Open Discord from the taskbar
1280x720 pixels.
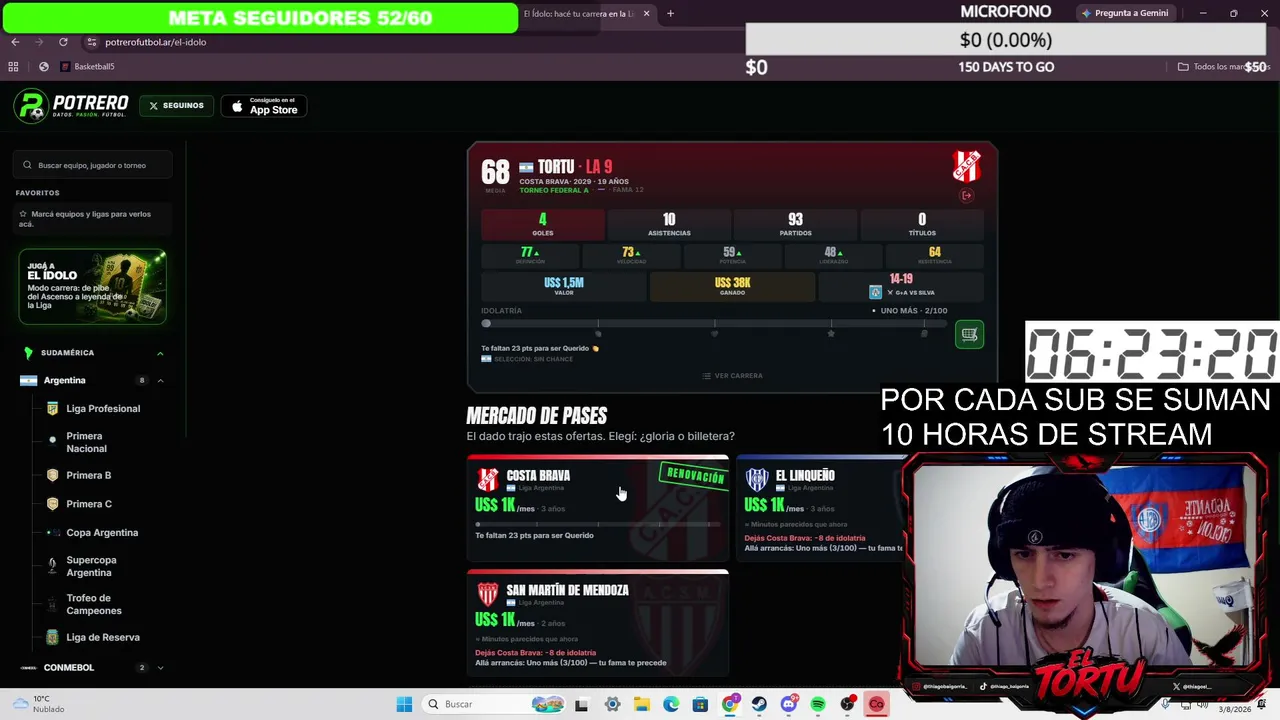click(789, 704)
